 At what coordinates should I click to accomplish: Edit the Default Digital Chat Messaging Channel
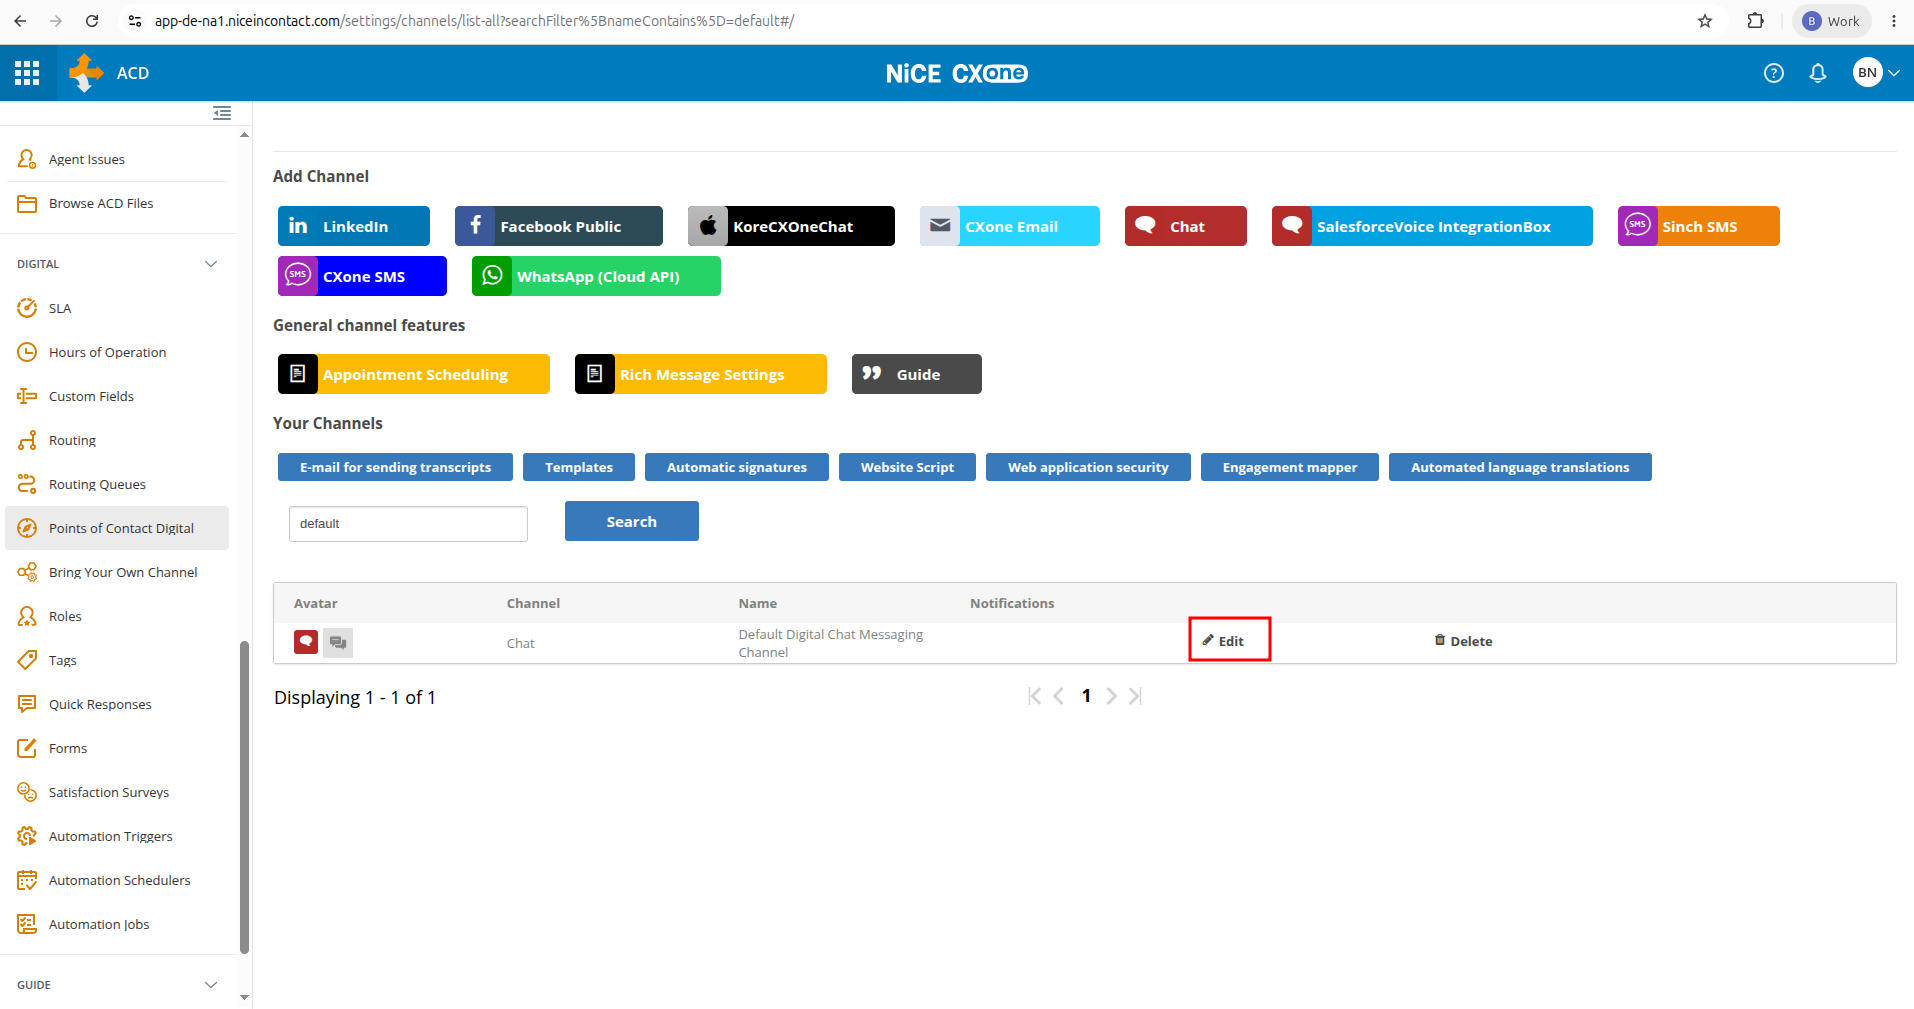[x=1224, y=641]
